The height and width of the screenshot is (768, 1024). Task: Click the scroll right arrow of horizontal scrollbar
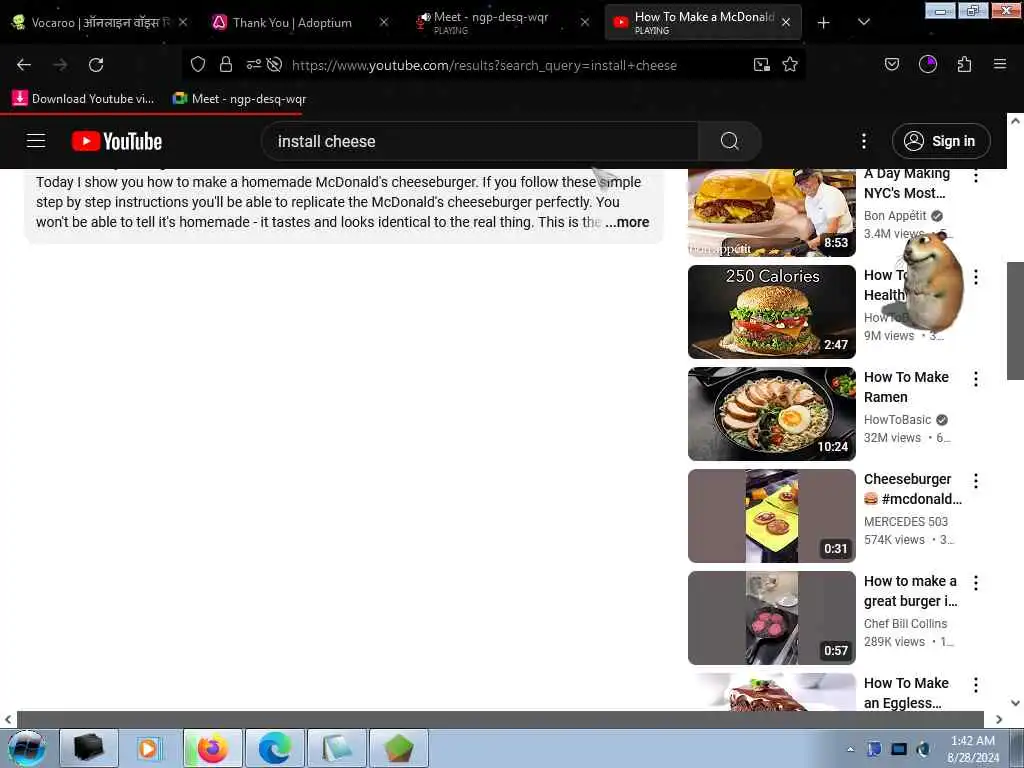(x=999, y=719)
